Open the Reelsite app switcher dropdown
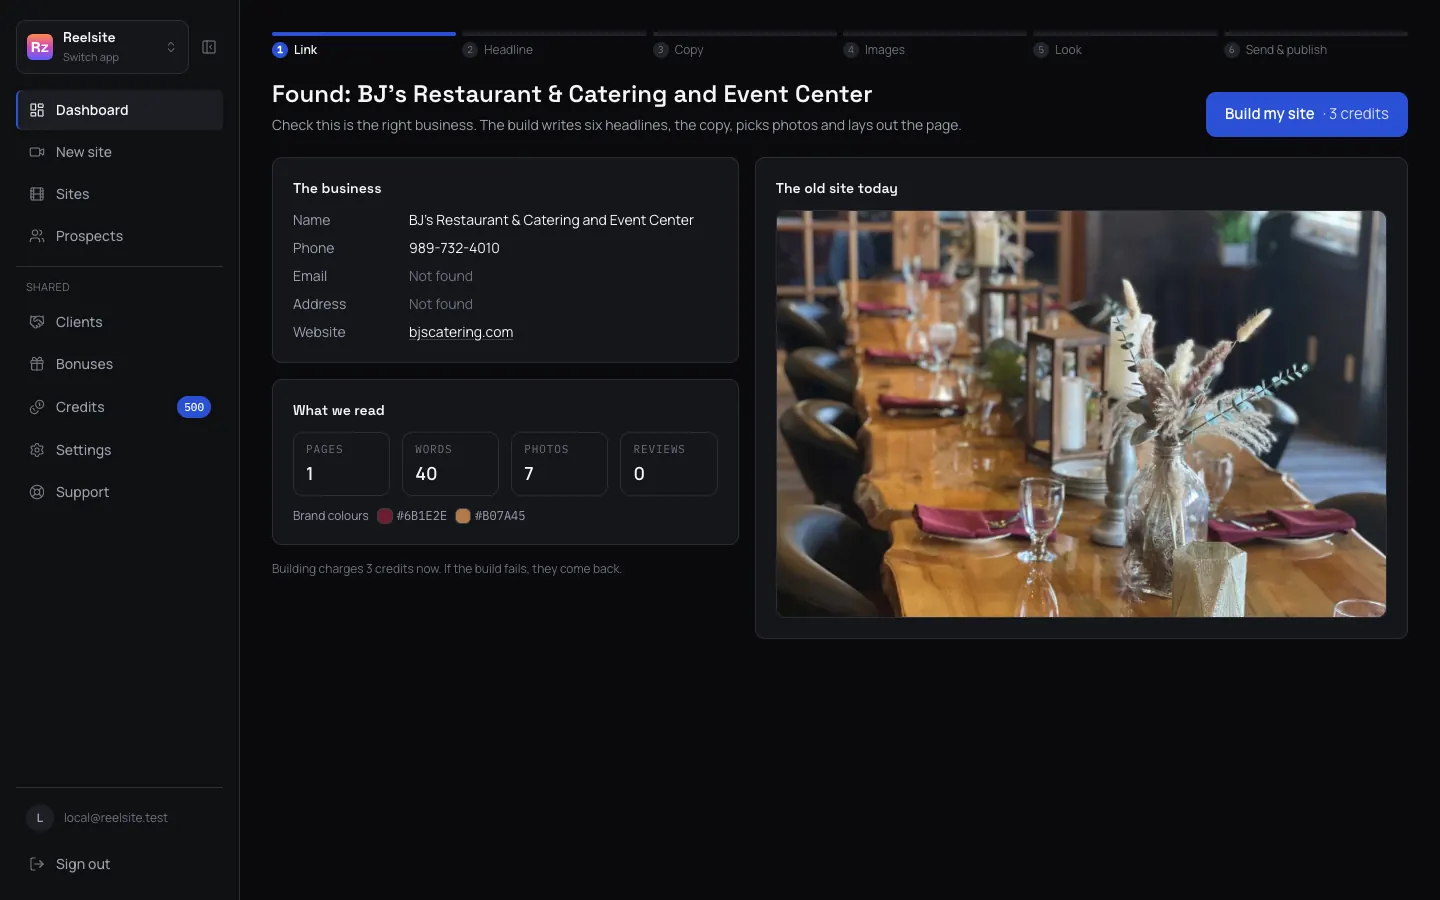Screen dimensions: 1440x900 102,47
